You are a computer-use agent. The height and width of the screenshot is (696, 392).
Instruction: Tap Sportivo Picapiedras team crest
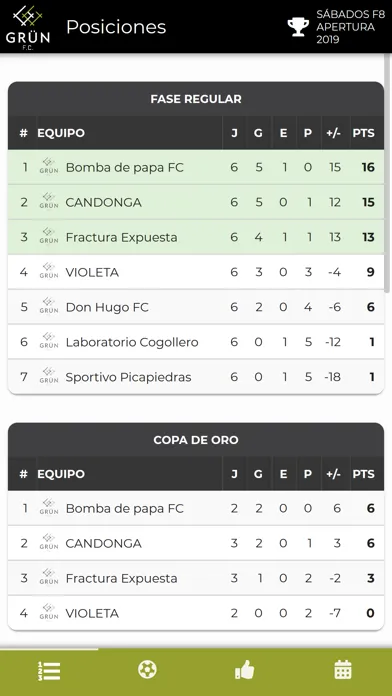click(49, 376)
